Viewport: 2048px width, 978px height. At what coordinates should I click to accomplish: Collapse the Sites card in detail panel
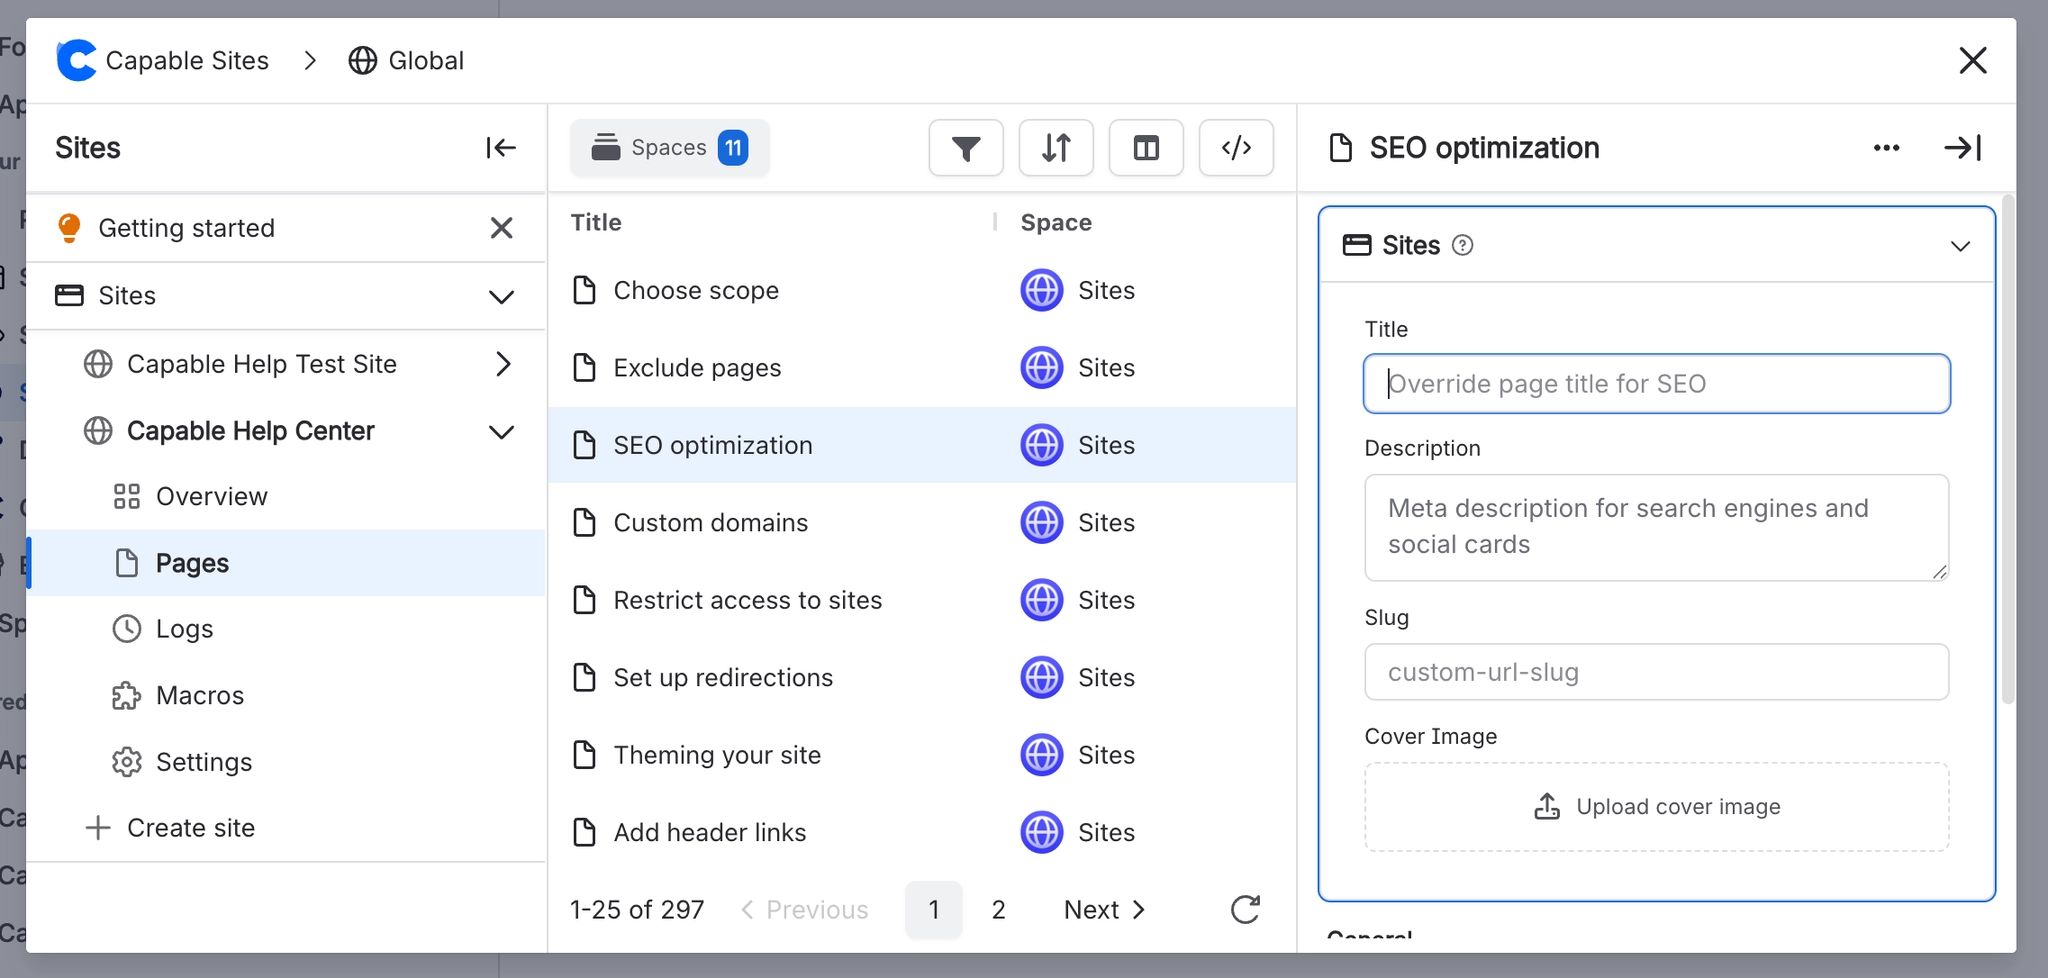1960,245
